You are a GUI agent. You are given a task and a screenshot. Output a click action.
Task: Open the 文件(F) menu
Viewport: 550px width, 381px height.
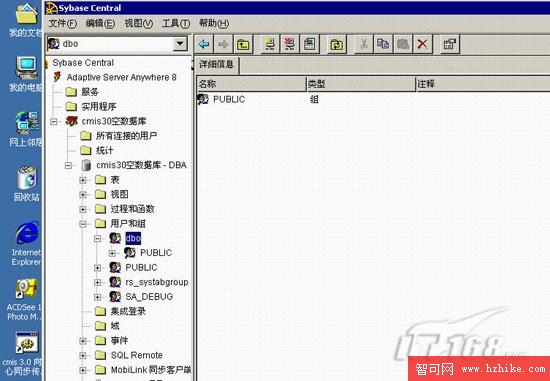tap(62, 24)
